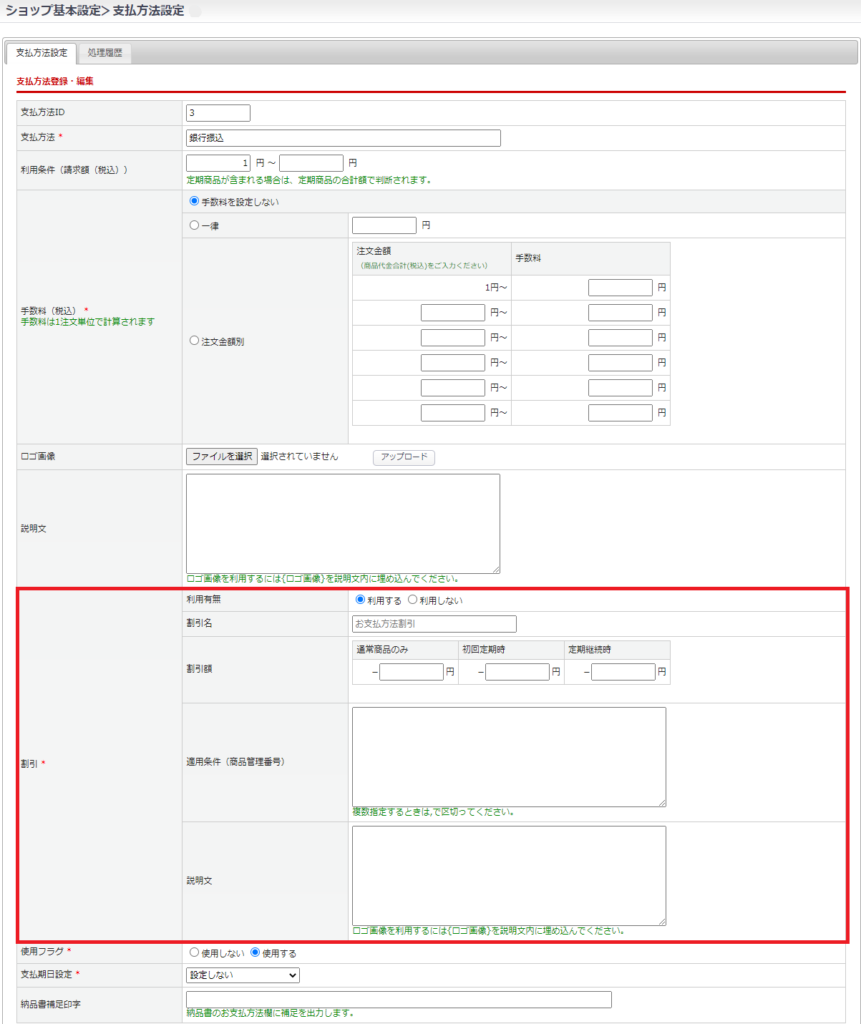The width and height of the screenshot is (861, 1024).
Task: Click the 選択されていません file status text
Action: pyautogui.click(x=299, y=456)
